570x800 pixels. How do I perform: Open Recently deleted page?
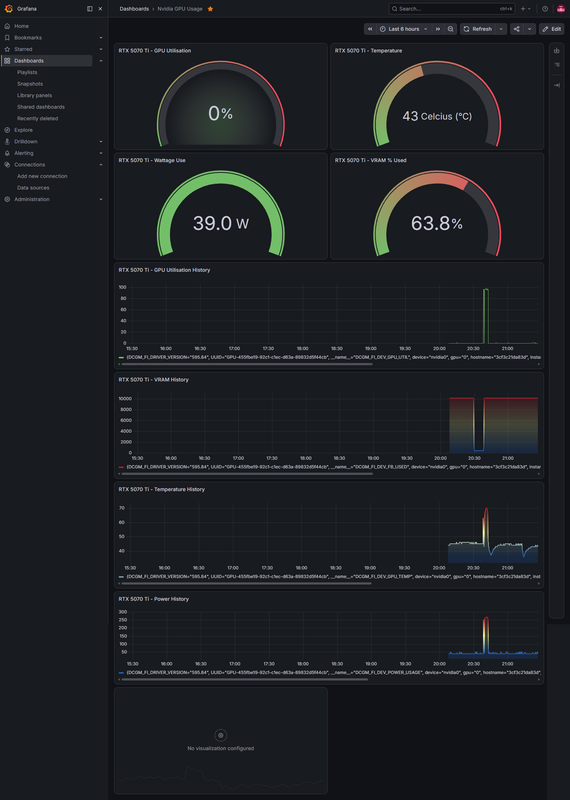pos(38,118)
